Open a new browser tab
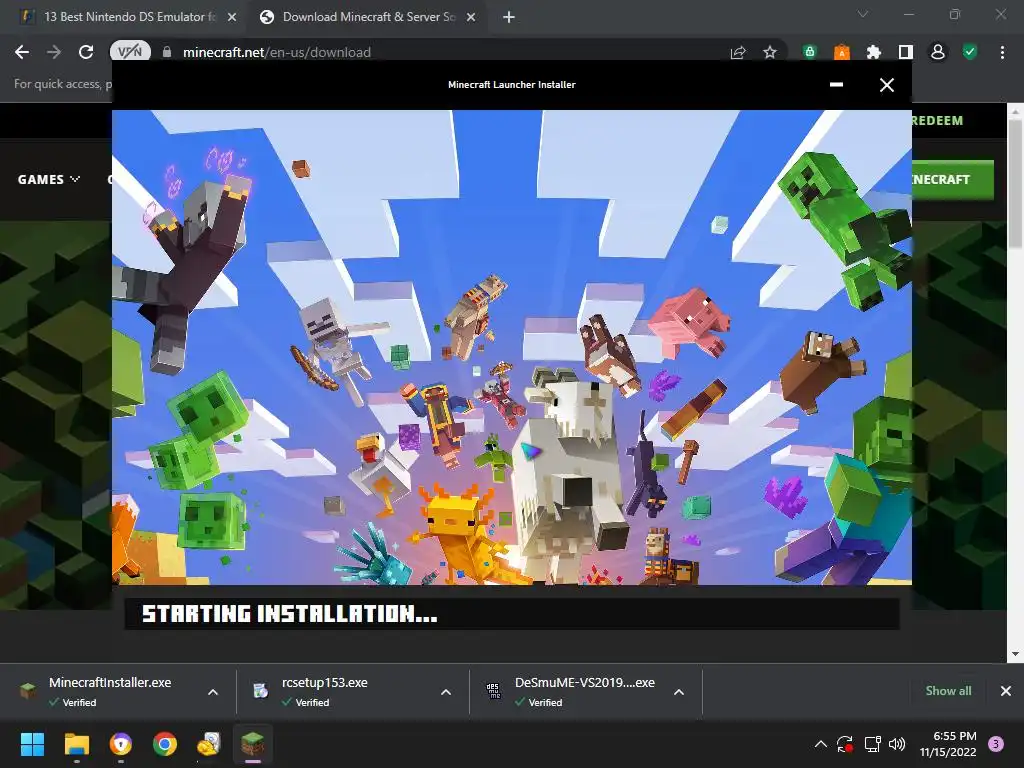1024x768 pixels. (x=509, y=17)
